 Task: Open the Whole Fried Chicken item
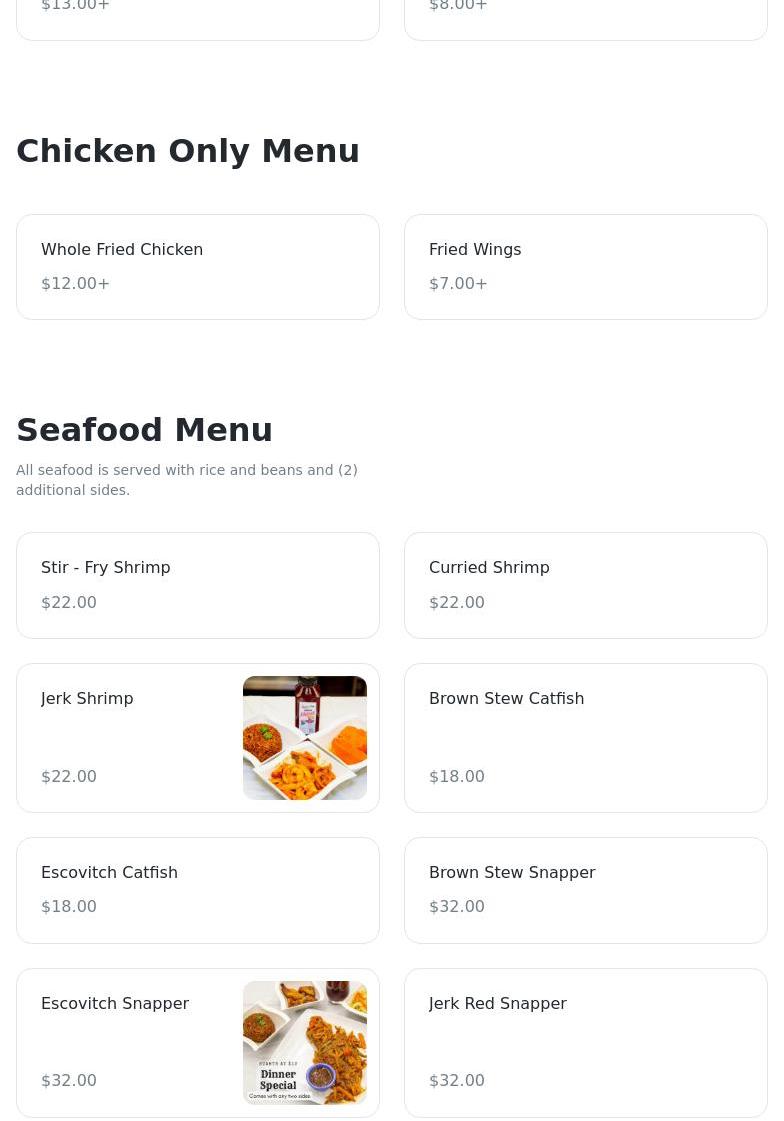[198, 266]
